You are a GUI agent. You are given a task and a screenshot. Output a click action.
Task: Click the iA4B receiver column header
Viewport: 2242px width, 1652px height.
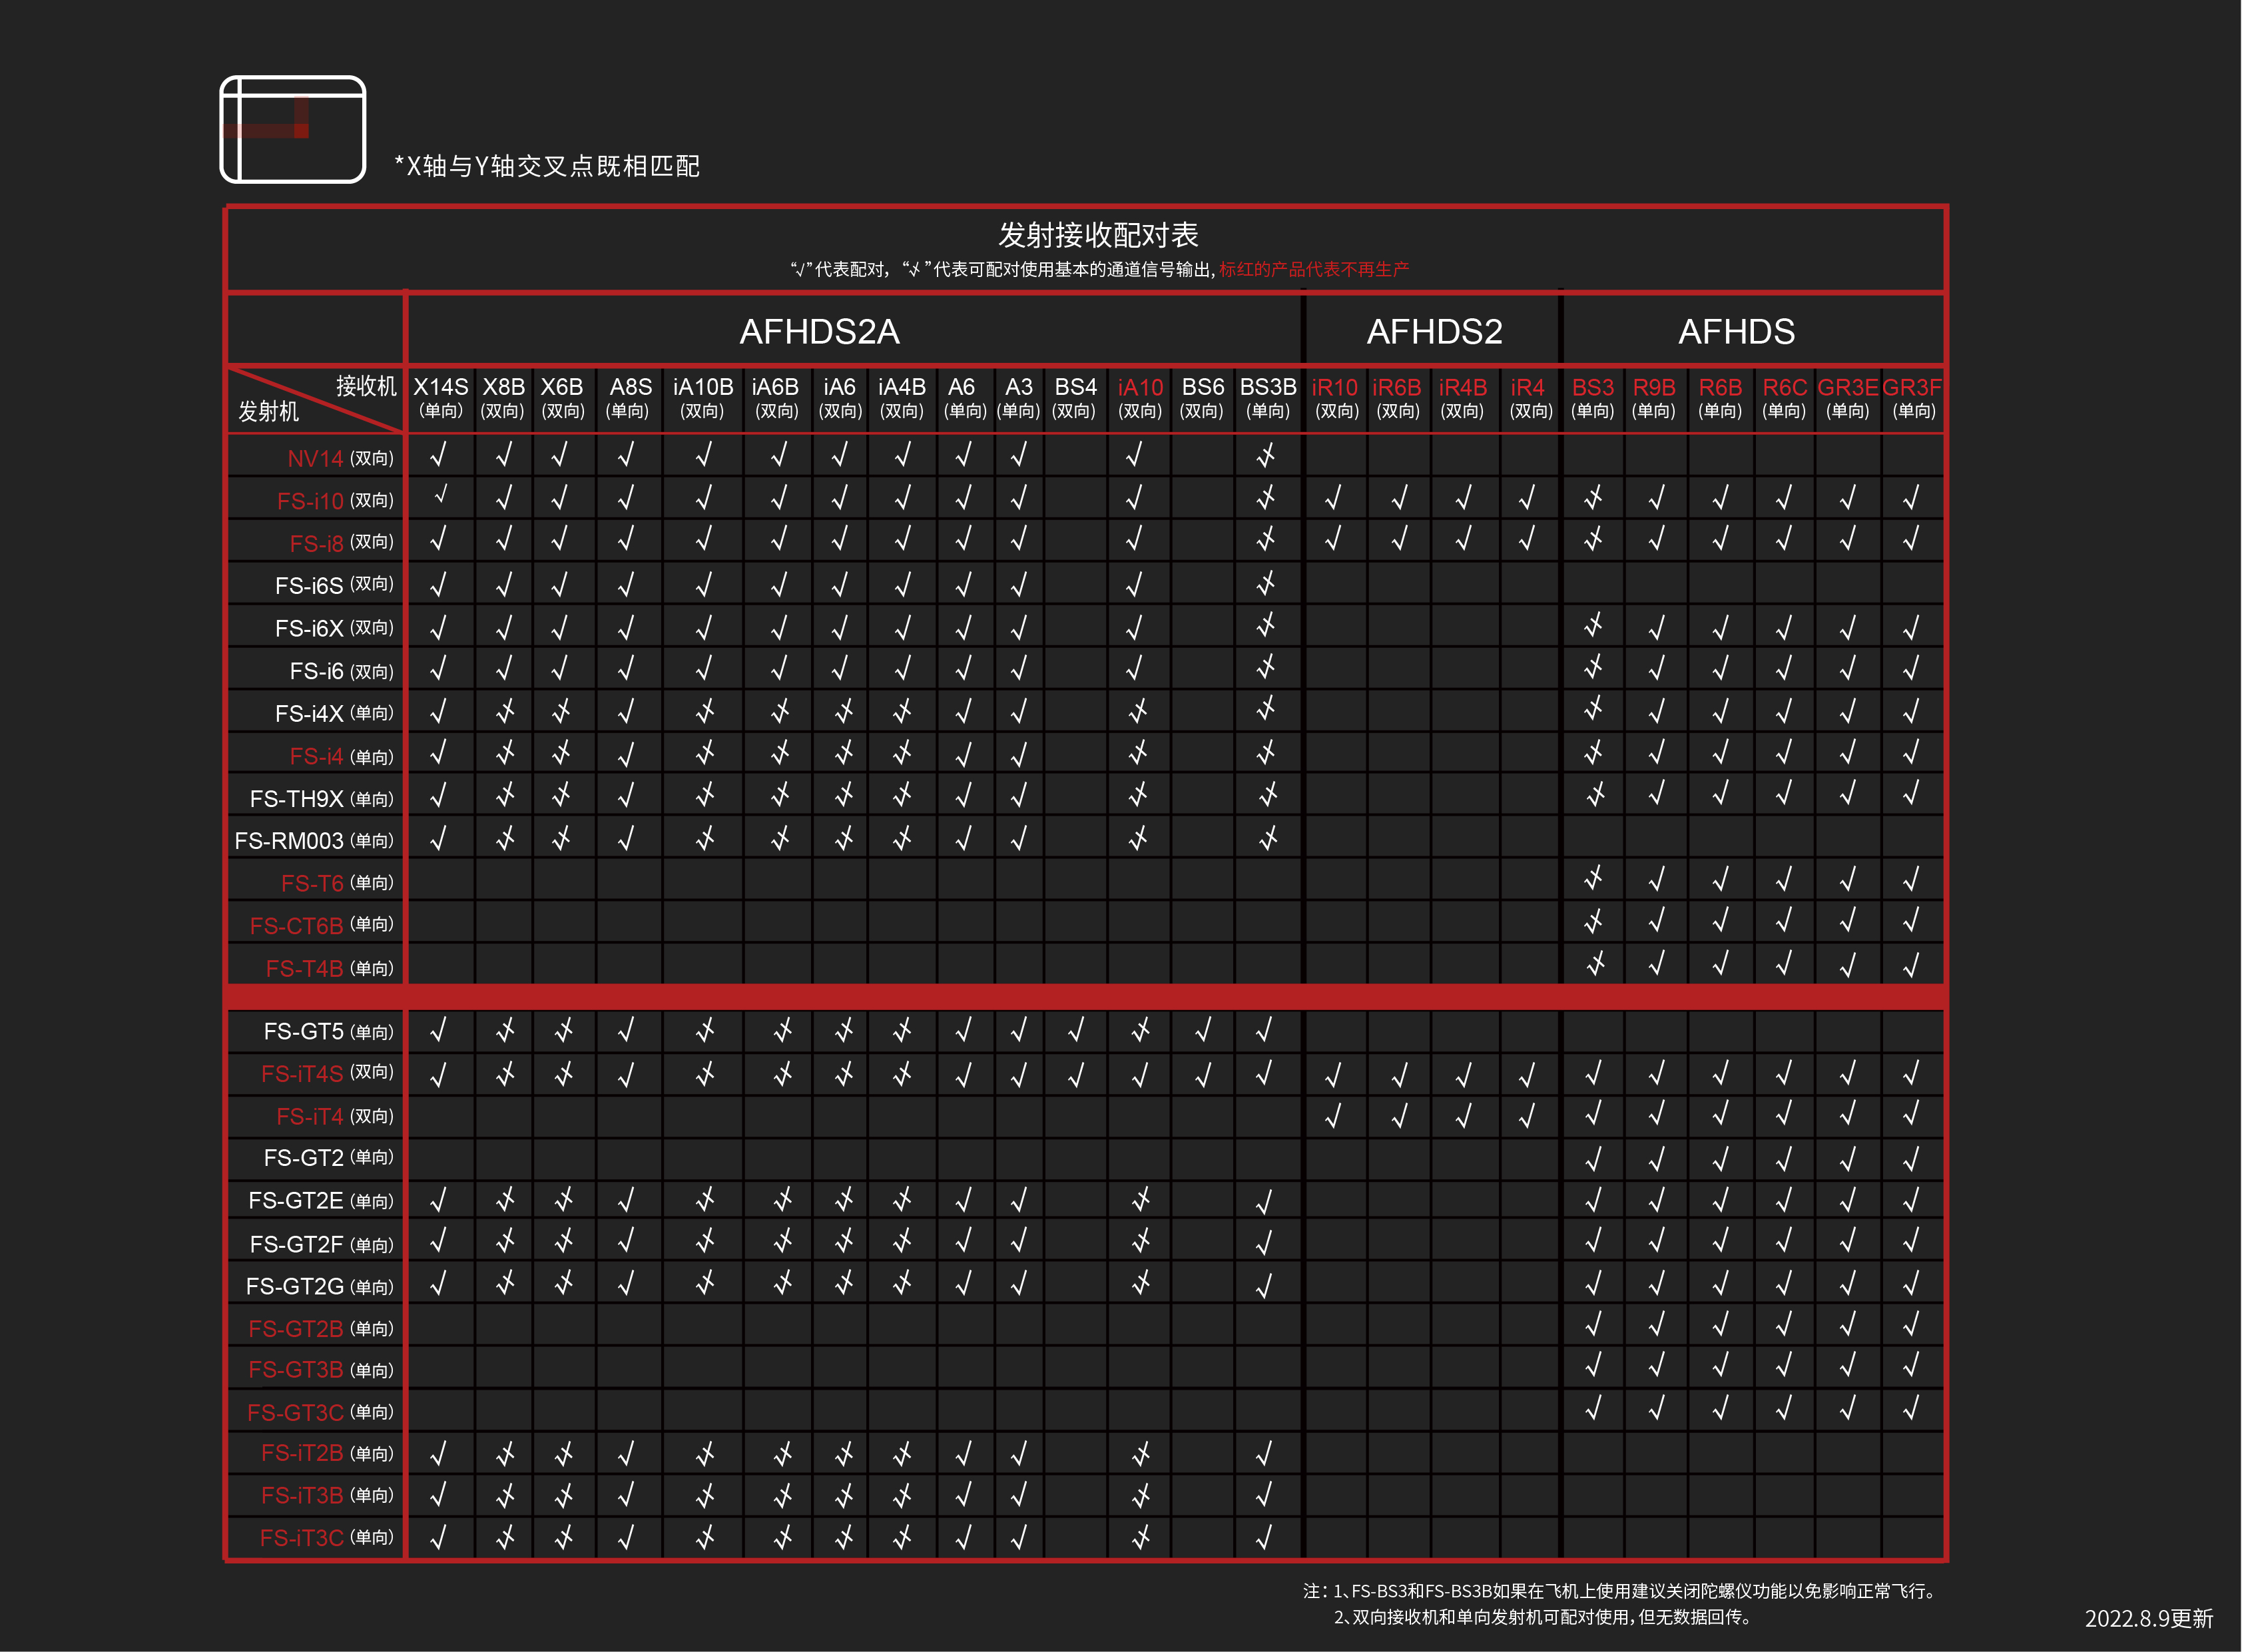902,398
